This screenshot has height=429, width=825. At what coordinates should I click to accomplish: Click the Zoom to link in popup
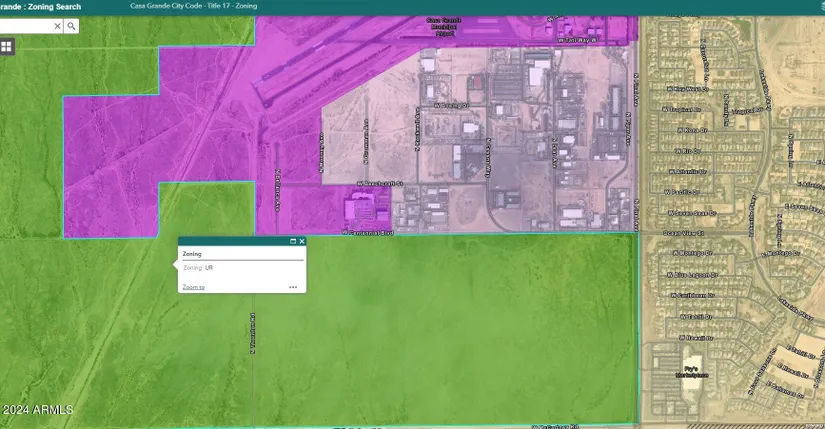coord(193,287)
